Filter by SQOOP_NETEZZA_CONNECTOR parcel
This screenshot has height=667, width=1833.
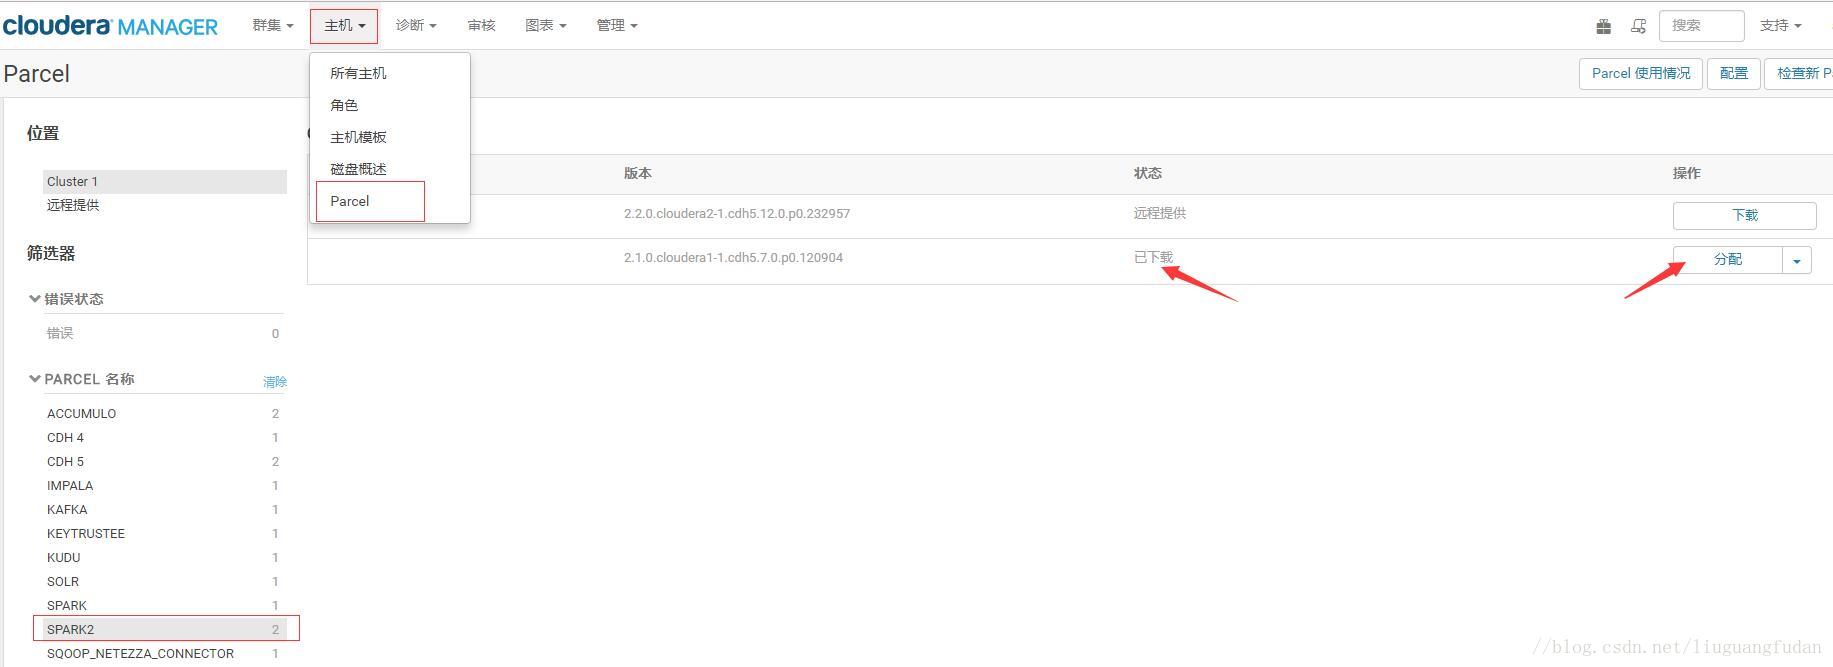coord(163,654)
